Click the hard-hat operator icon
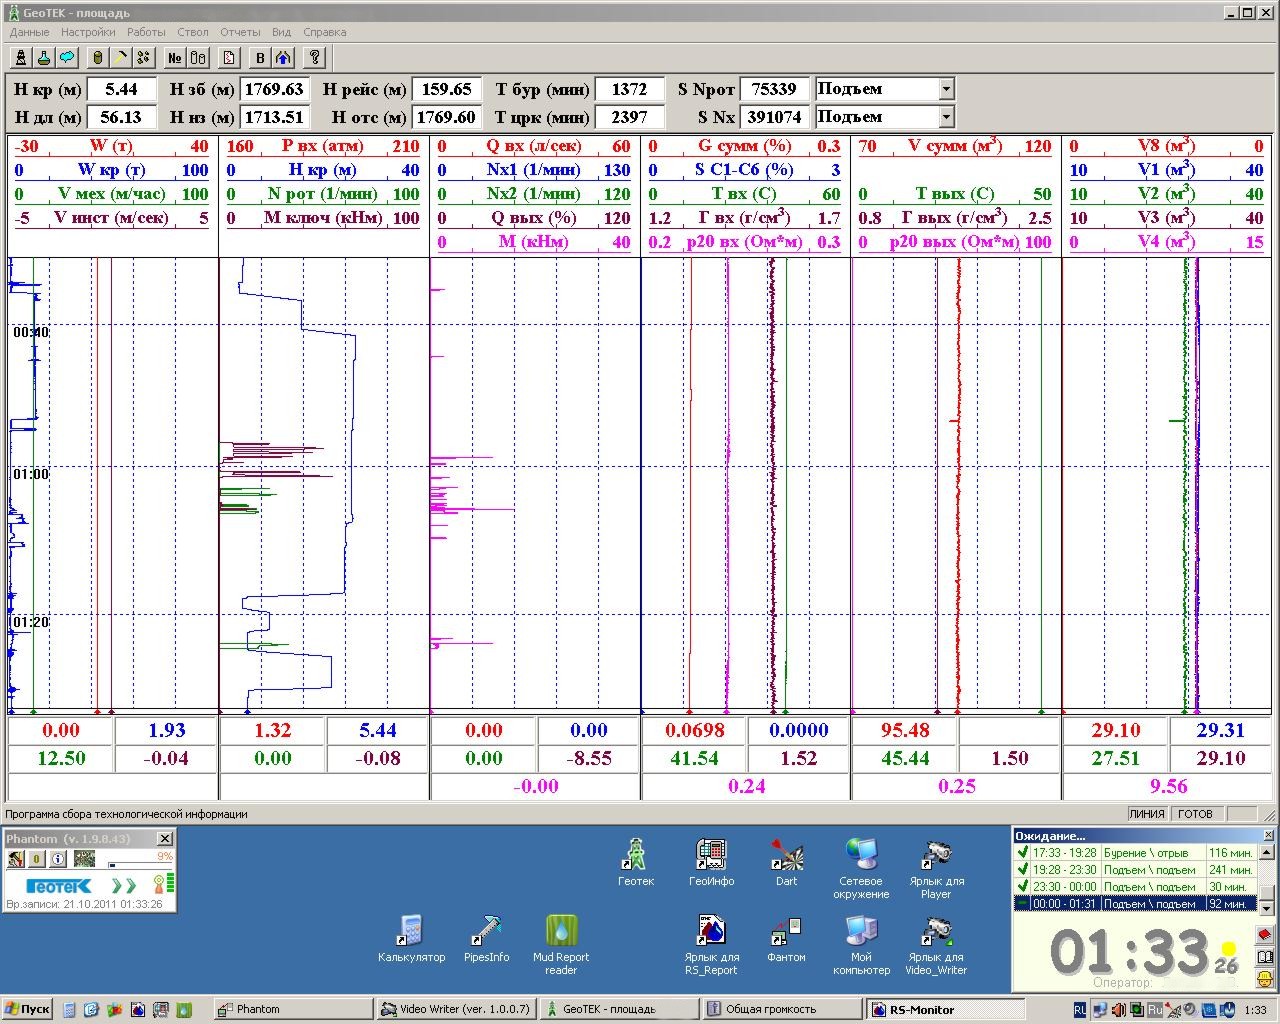 coord(1265,980)
